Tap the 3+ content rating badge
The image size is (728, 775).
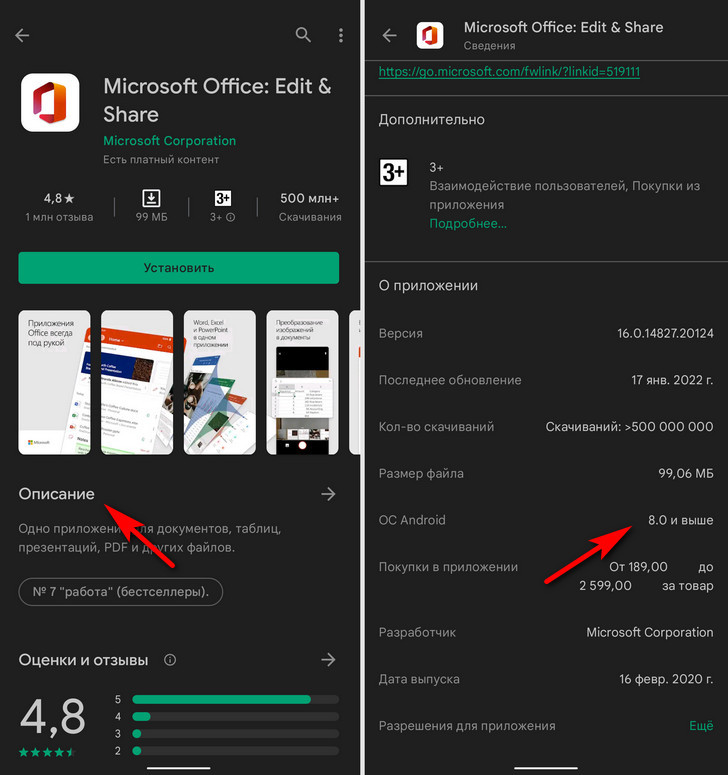pyautogui.click(x=223, y=198)
